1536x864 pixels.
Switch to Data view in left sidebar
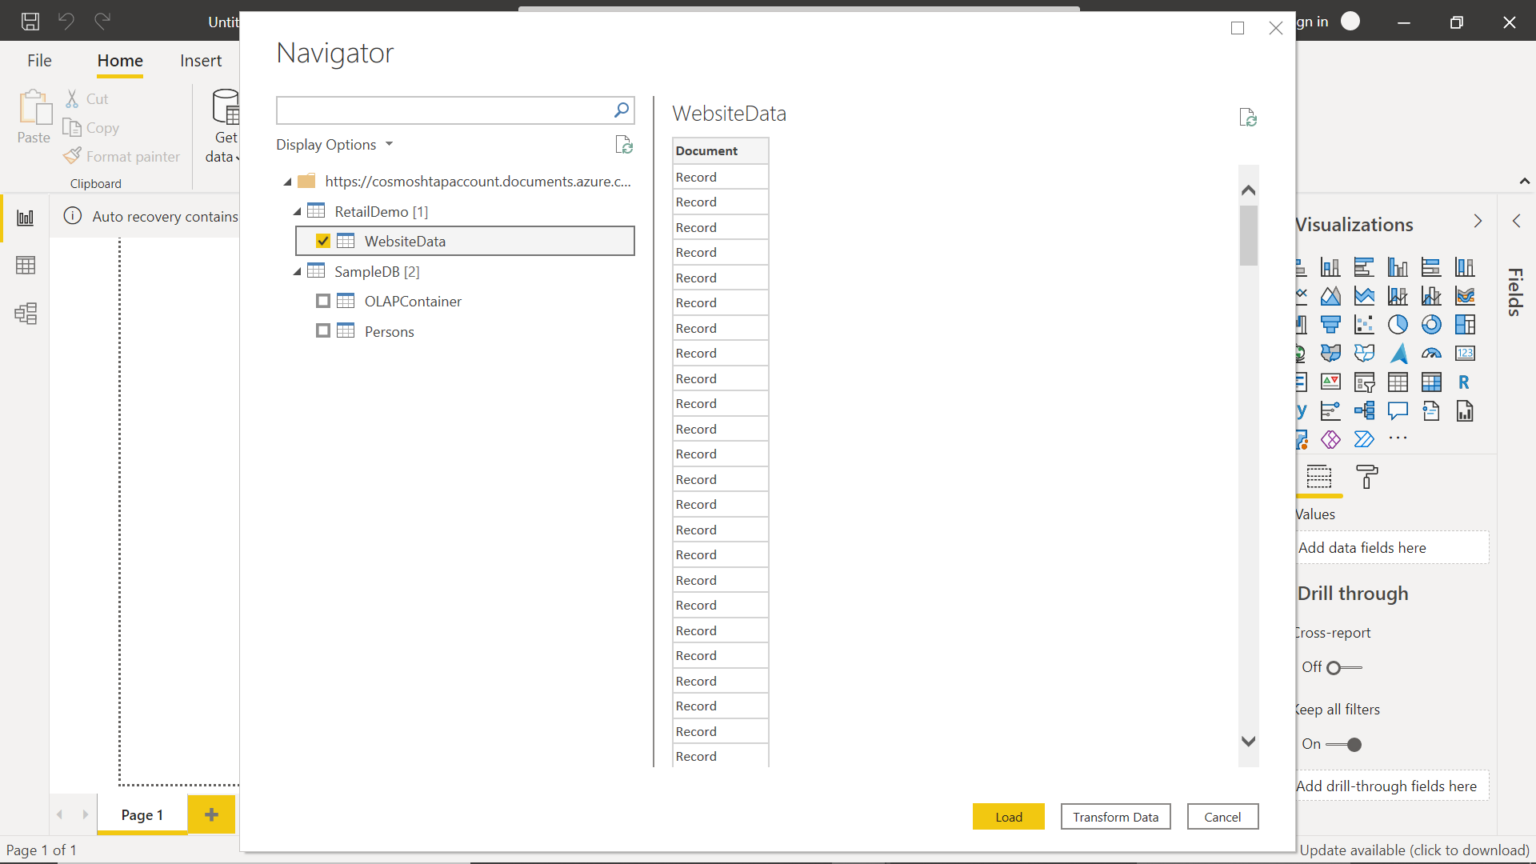(x=24, y=264)
